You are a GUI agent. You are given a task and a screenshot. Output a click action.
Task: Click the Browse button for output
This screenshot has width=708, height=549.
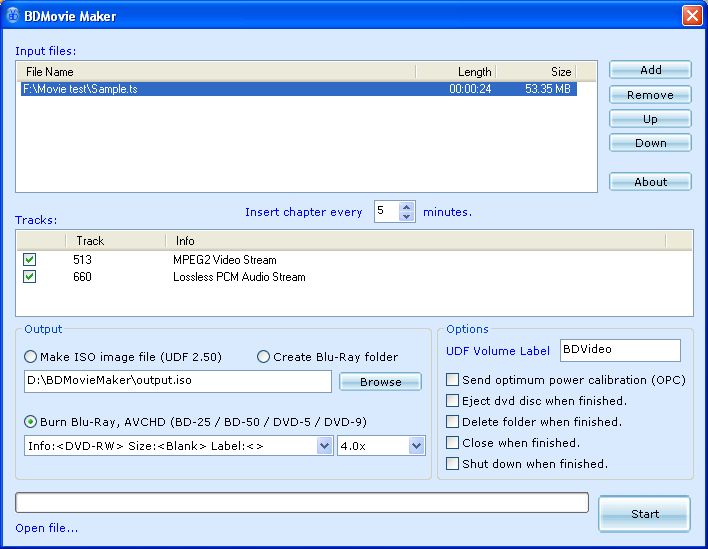click(x=380, y=382)
